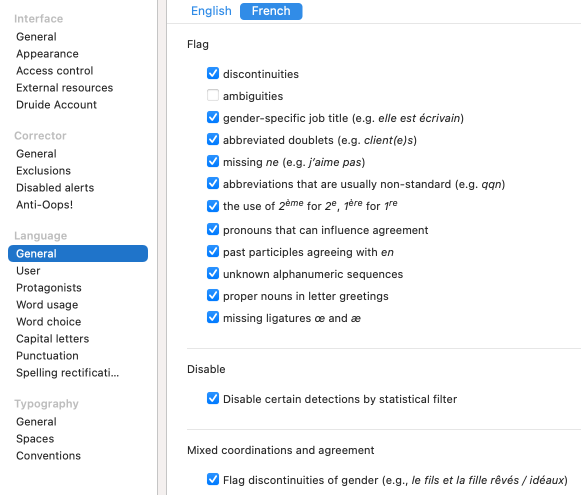The height and width of the screenshot is (495, 581).
Task: Toggle Disable certain detections by statistical filter
Action: click(x=213, y=398)
